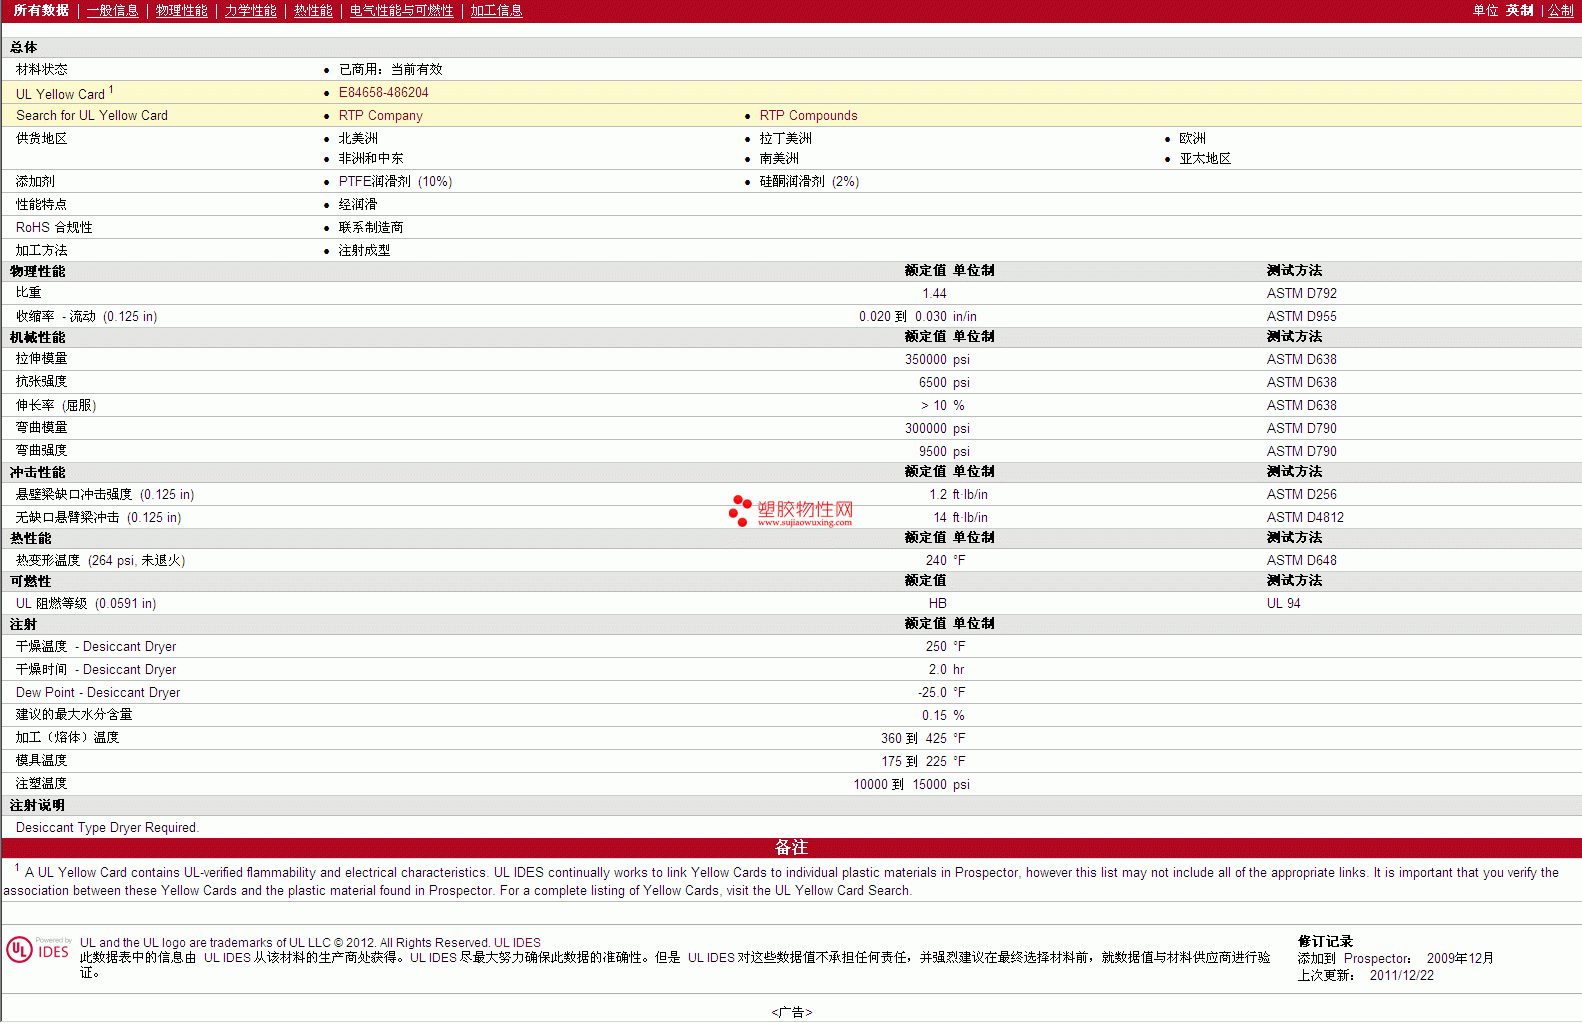
Task: Click the 塑胶物性网 logo
Action: coord(791,511)
